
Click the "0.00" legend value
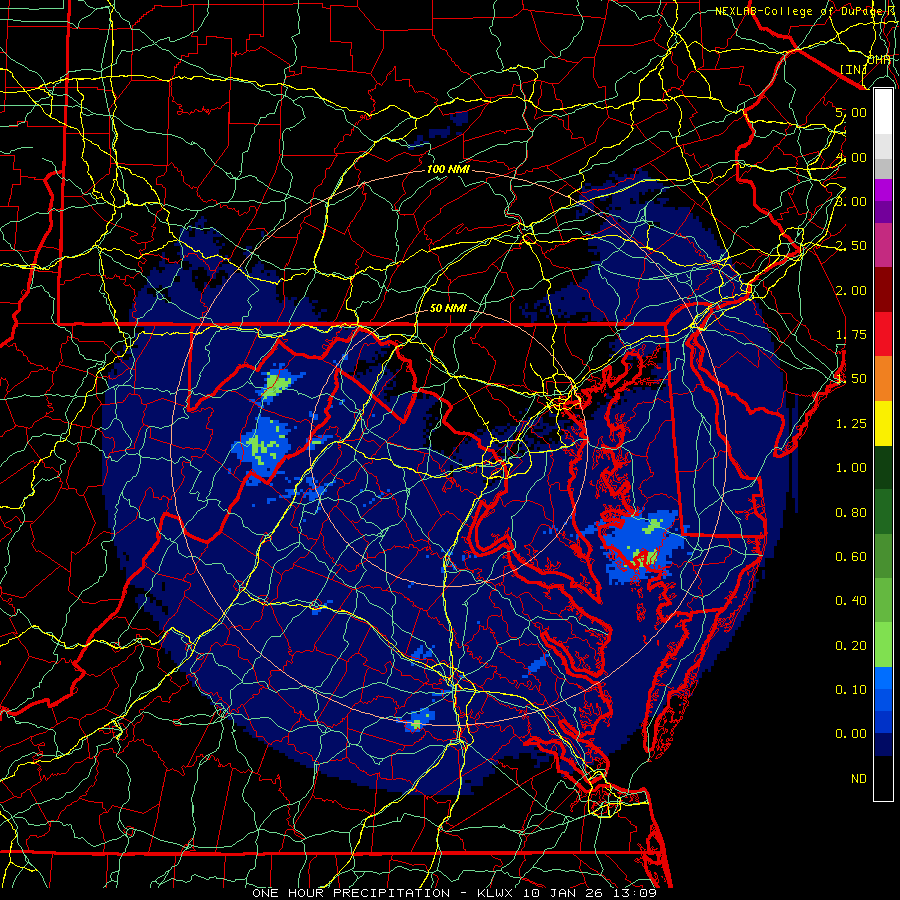[851, 734]
